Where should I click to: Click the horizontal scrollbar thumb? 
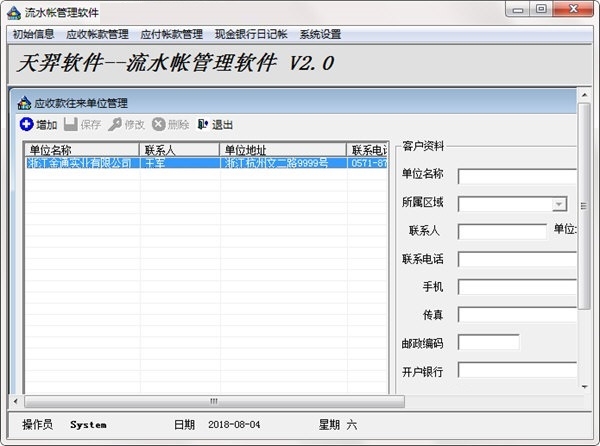point(214,401)
